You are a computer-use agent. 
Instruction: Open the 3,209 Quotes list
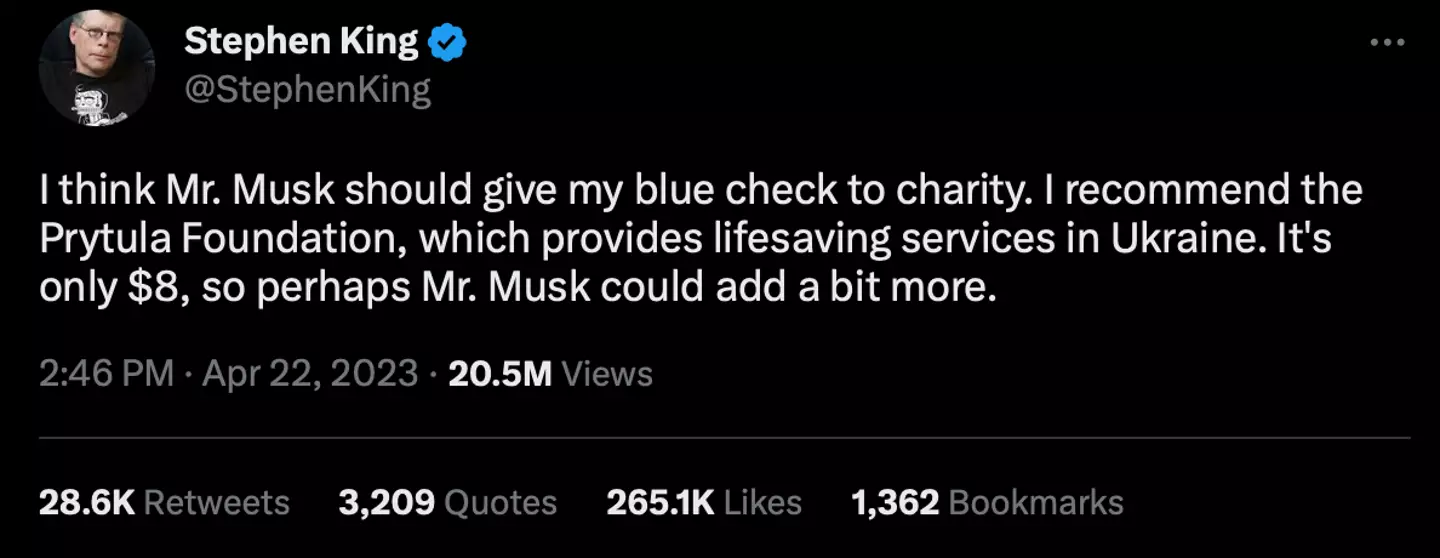(x=447, y=502)
